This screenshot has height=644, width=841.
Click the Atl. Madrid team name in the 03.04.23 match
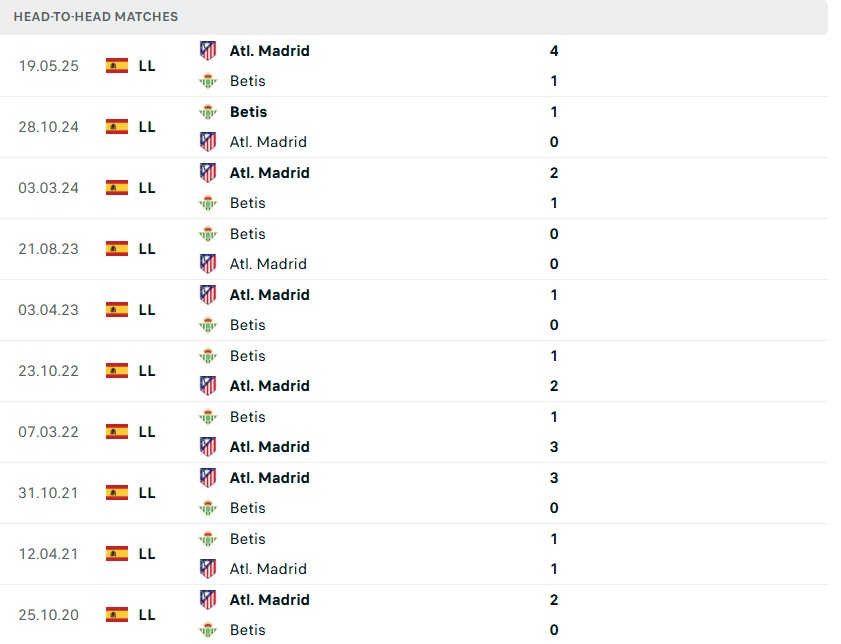(x=269, y=295)
